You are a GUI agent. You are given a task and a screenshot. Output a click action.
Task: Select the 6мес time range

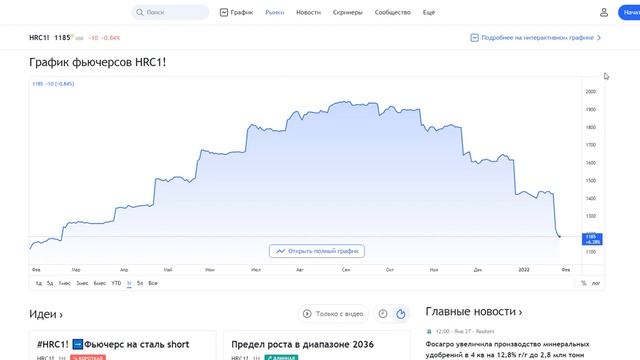tap(100, 283)
